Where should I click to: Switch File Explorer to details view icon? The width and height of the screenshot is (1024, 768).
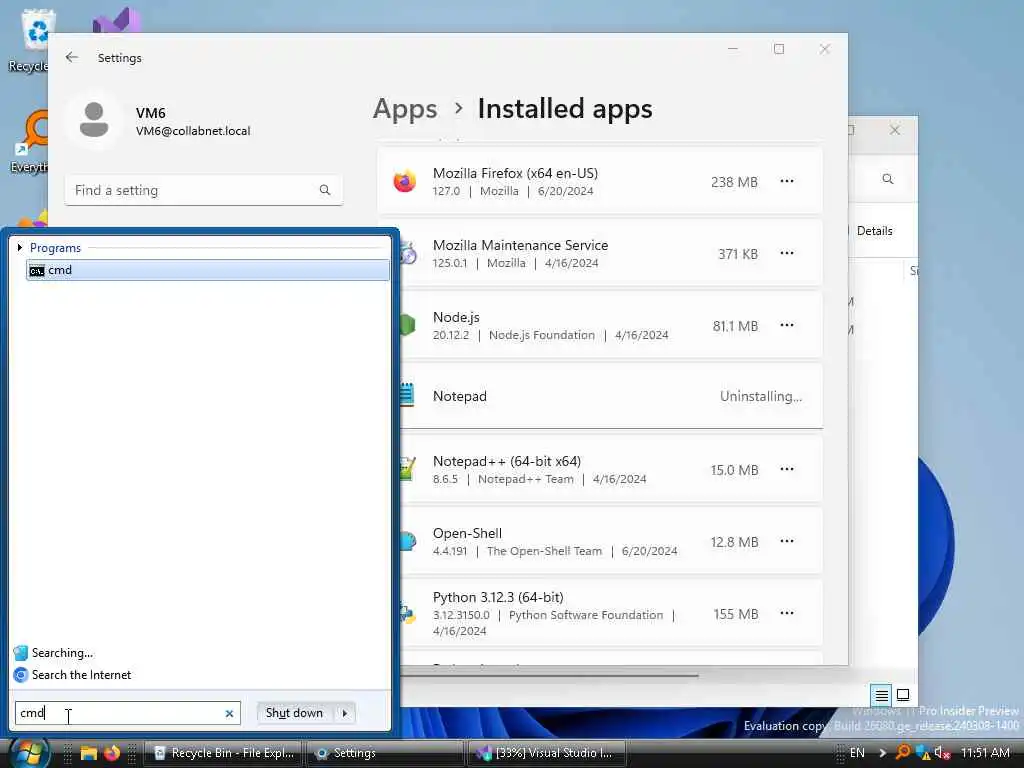pyautogui.click(x=881, y=695)
